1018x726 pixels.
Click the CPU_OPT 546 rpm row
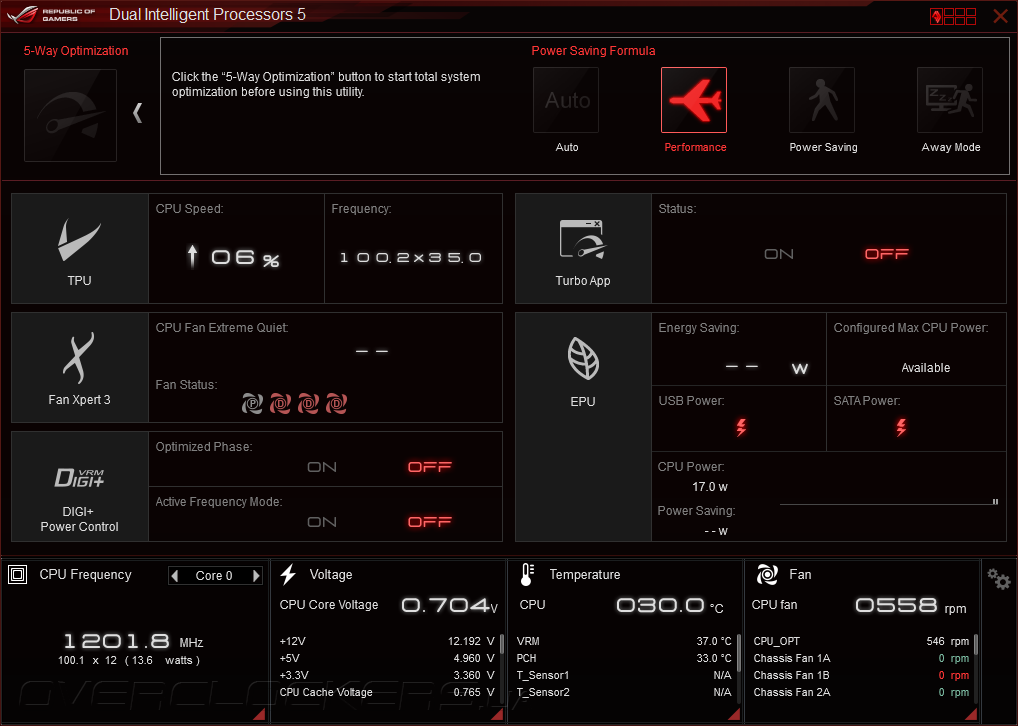[x=861, y=641]
